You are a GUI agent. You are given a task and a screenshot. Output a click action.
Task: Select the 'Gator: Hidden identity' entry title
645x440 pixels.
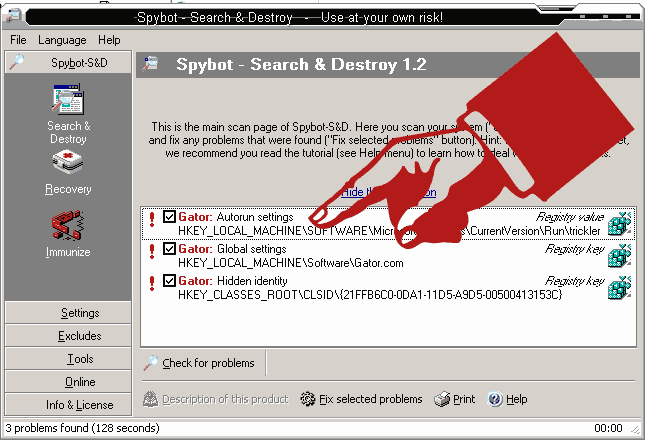(x=232, y=280)
